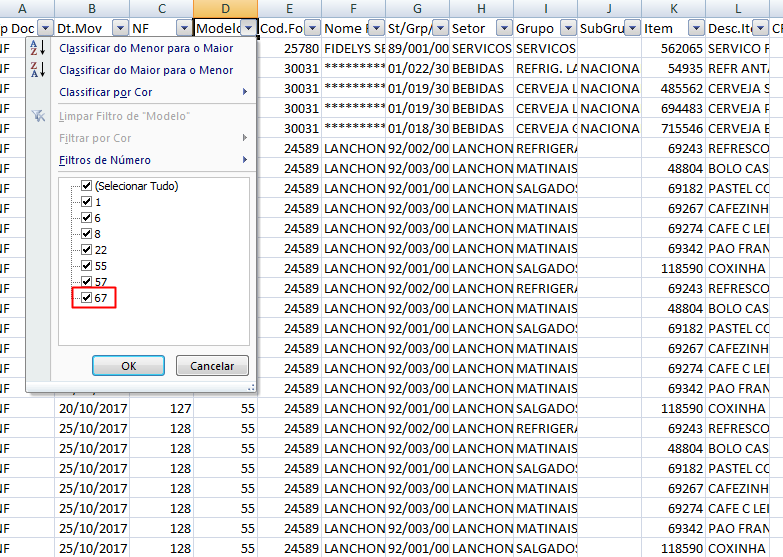Open the NF column filter arrow
This screenshot has height=557, width=783.
183,28
